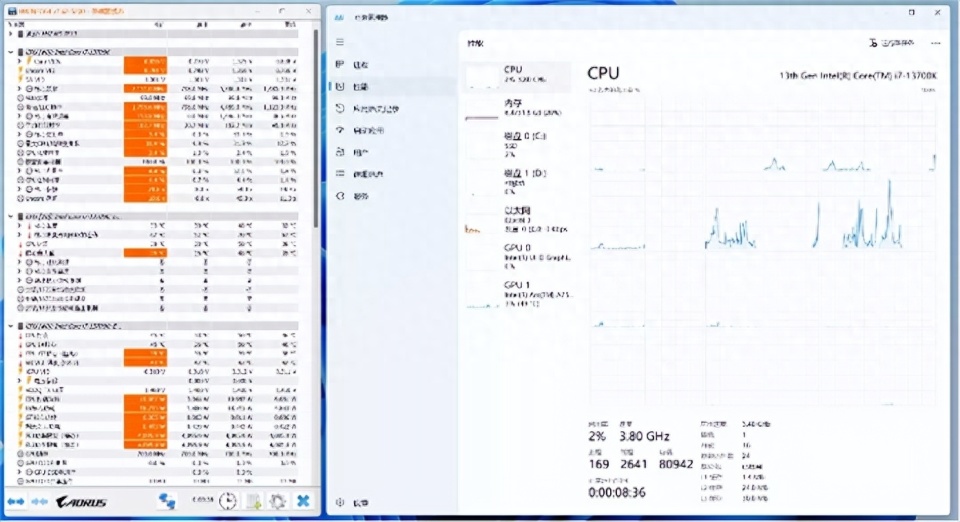Image resolution: width=960 pixels, height=522 pixels.
Task: Open Details page in Task Manager sidebar
Action: pos(392,174)
